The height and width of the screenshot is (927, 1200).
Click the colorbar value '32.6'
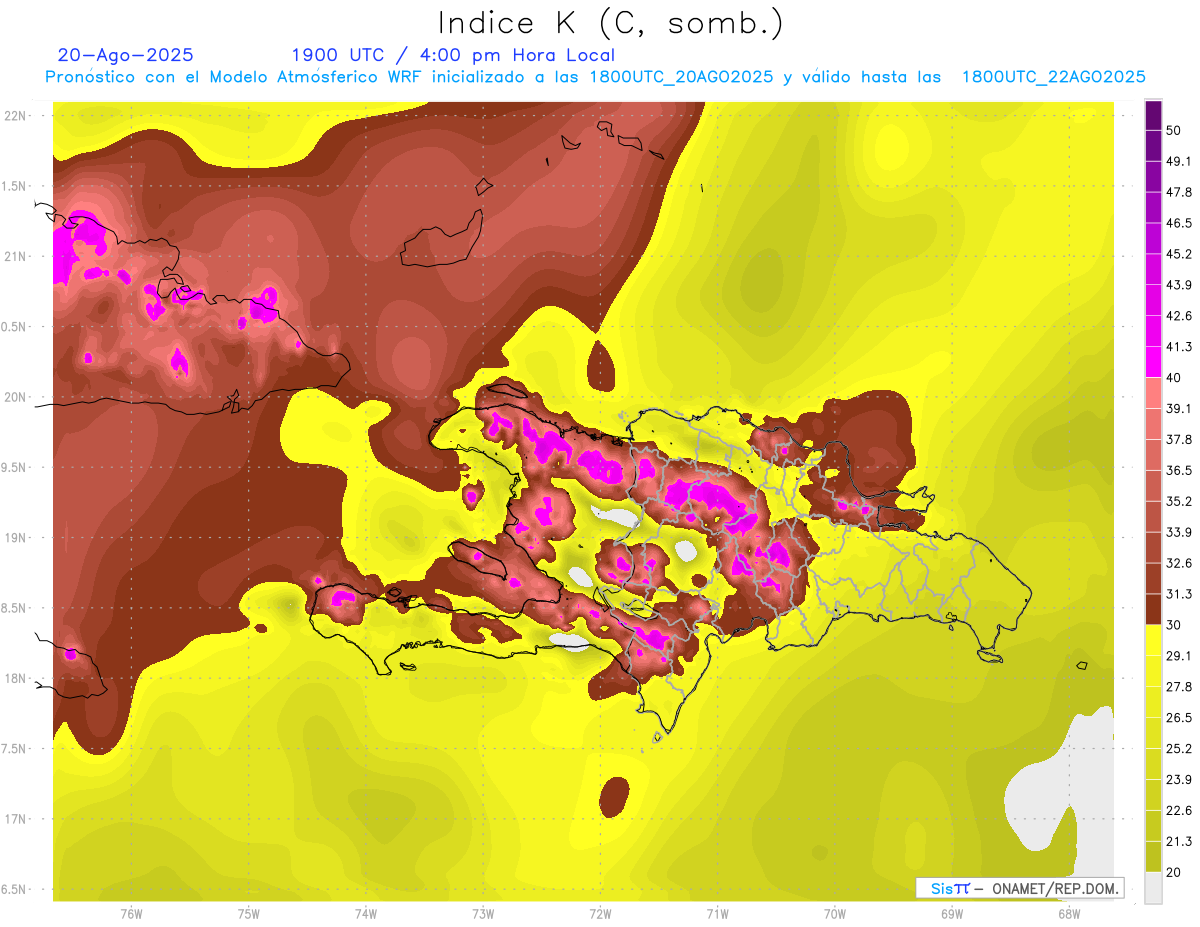pos(1178,563)
